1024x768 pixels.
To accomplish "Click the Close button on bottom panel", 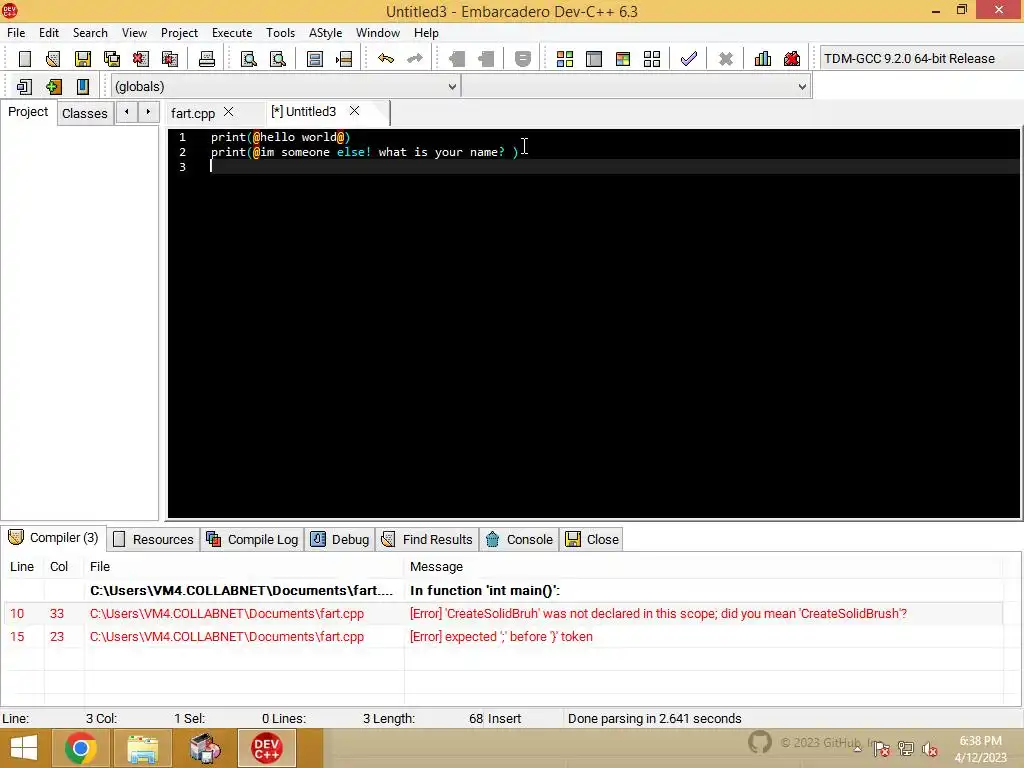I will pos(593,539).
